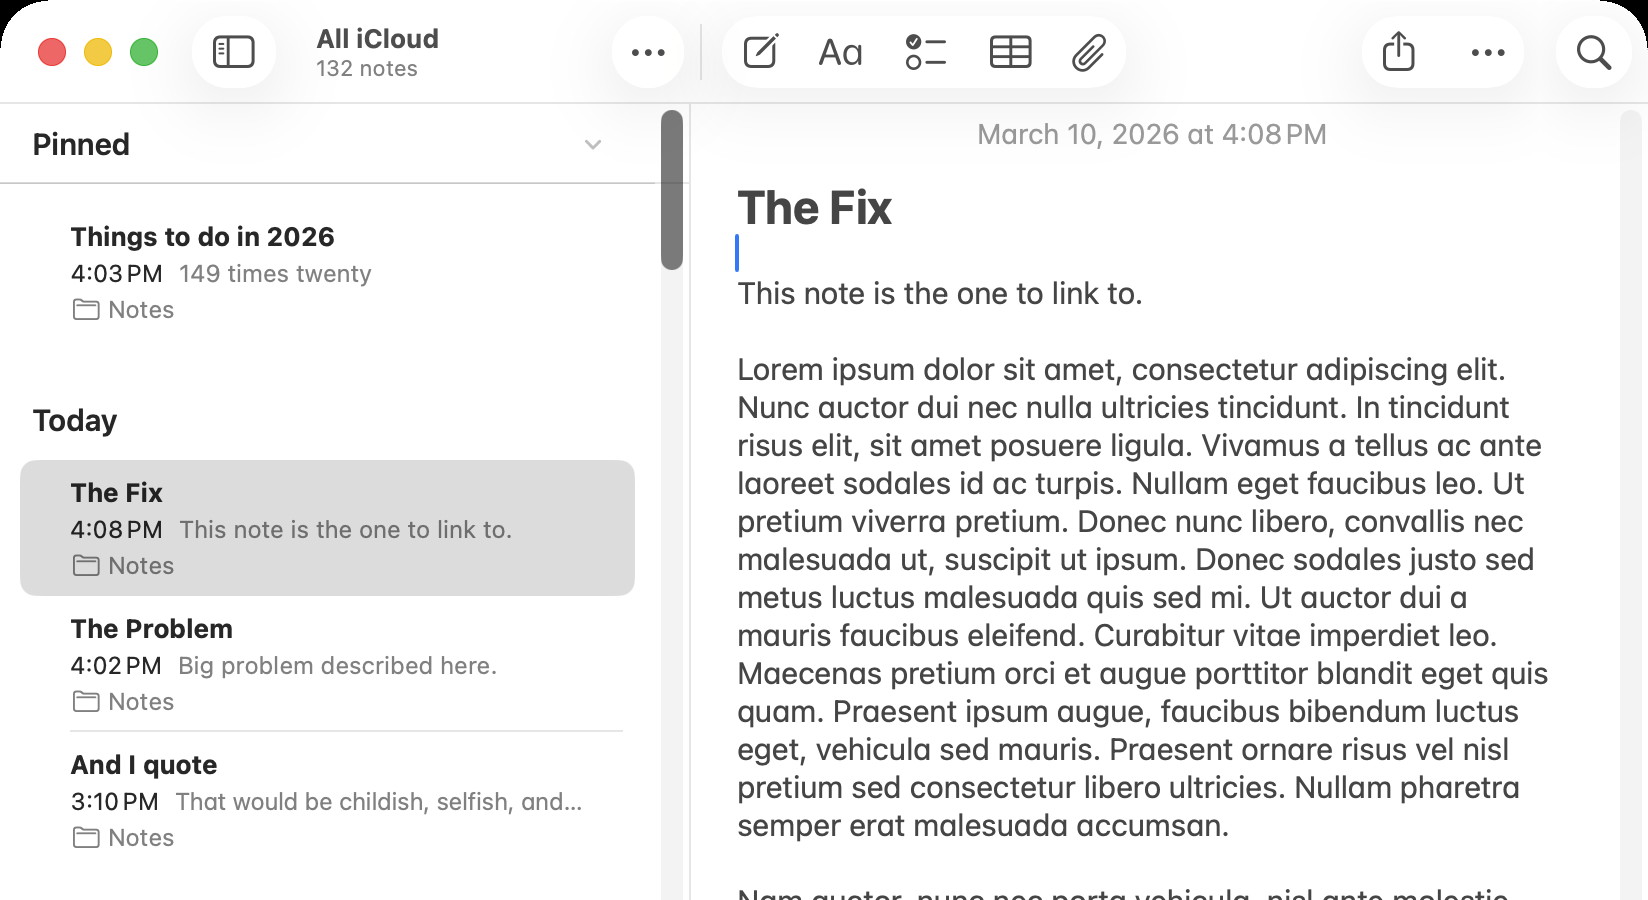Image resolution: width=1648 pixels, height=900 pixels.
Task: Open the search field magnifier
Action: [x=1593, y=52]
